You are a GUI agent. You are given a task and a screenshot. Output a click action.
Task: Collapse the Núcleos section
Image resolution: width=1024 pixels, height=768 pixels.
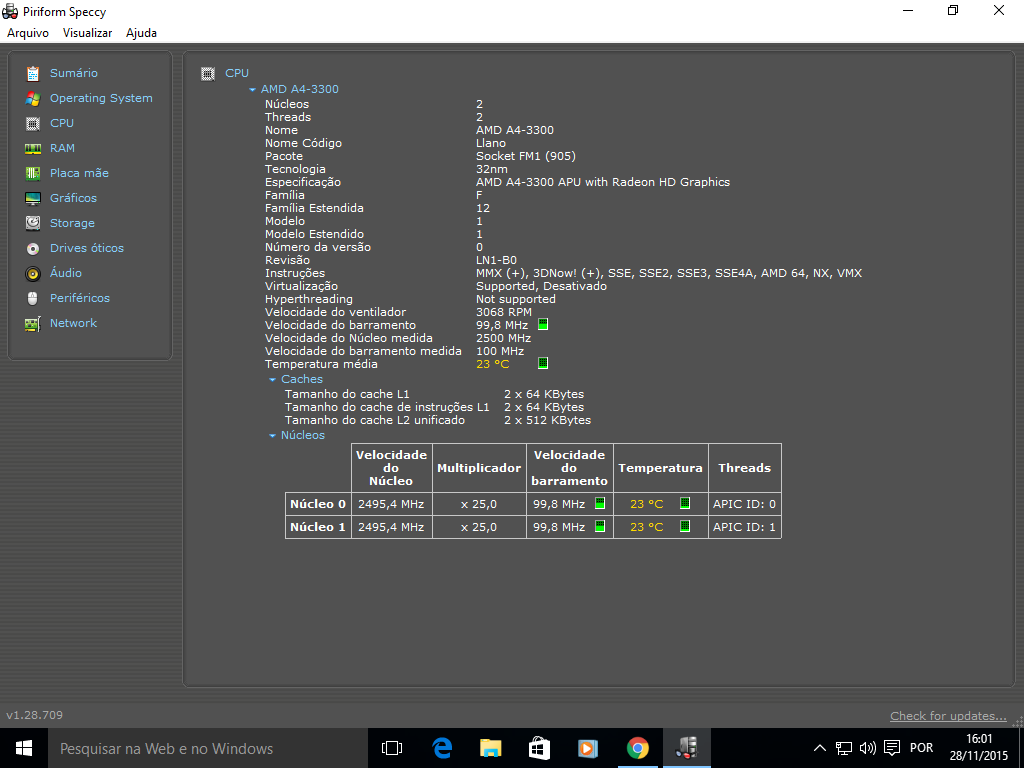(x=272, y=436)
